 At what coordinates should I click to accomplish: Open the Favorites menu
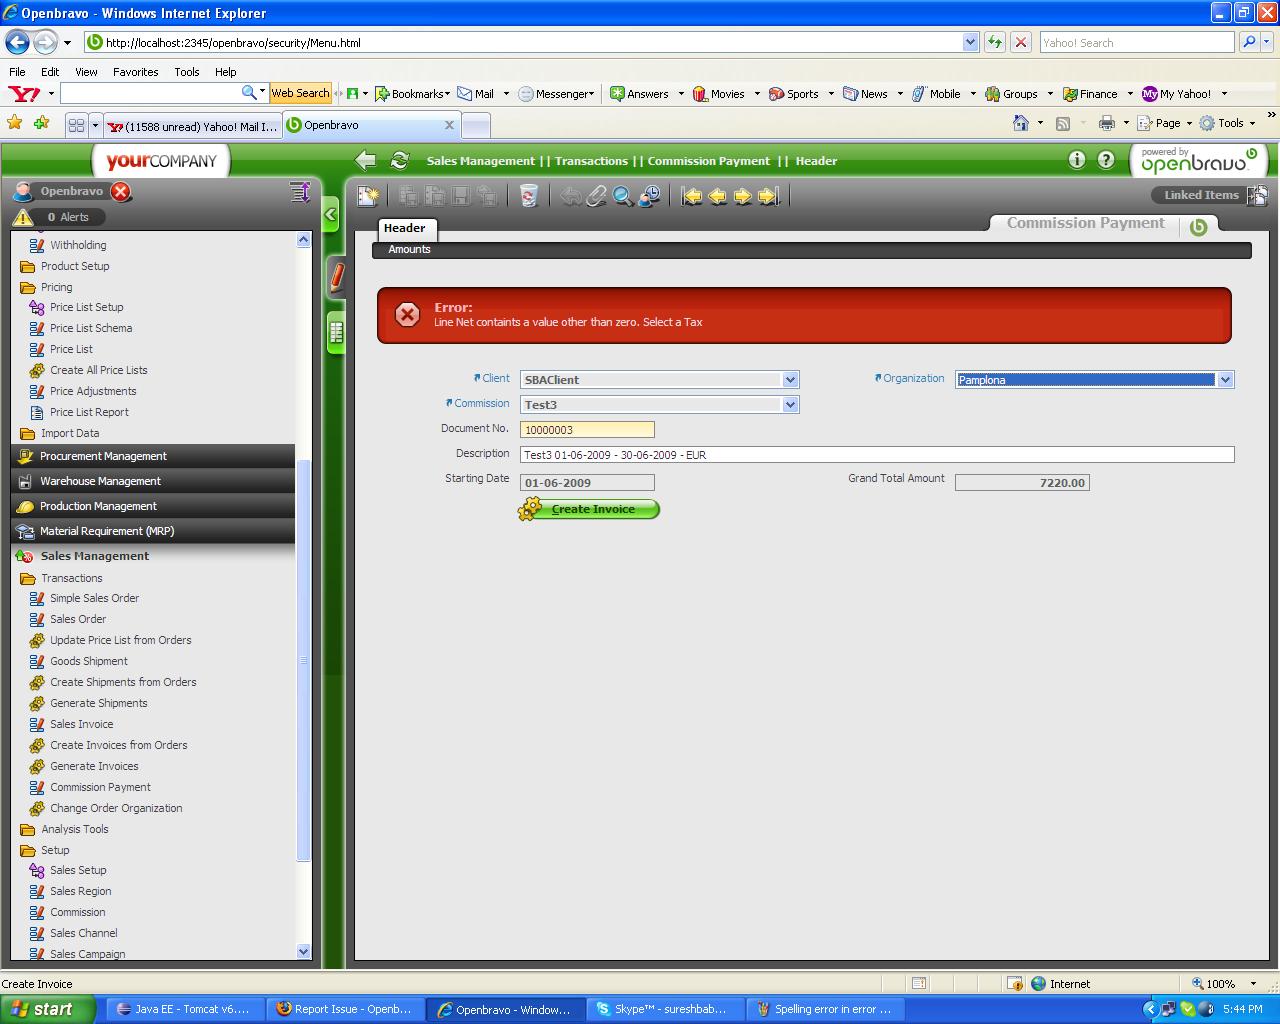pos(135,72)
